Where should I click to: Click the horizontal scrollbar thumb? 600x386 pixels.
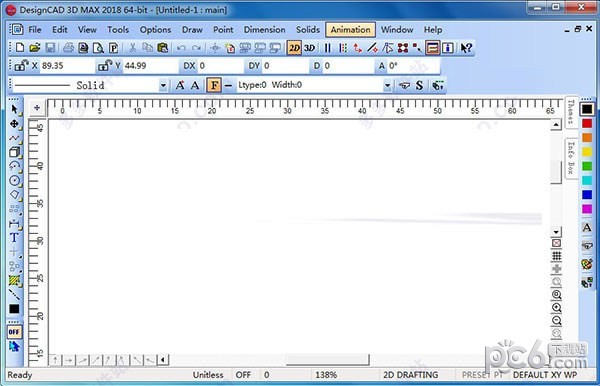click(x=328, y=360)
